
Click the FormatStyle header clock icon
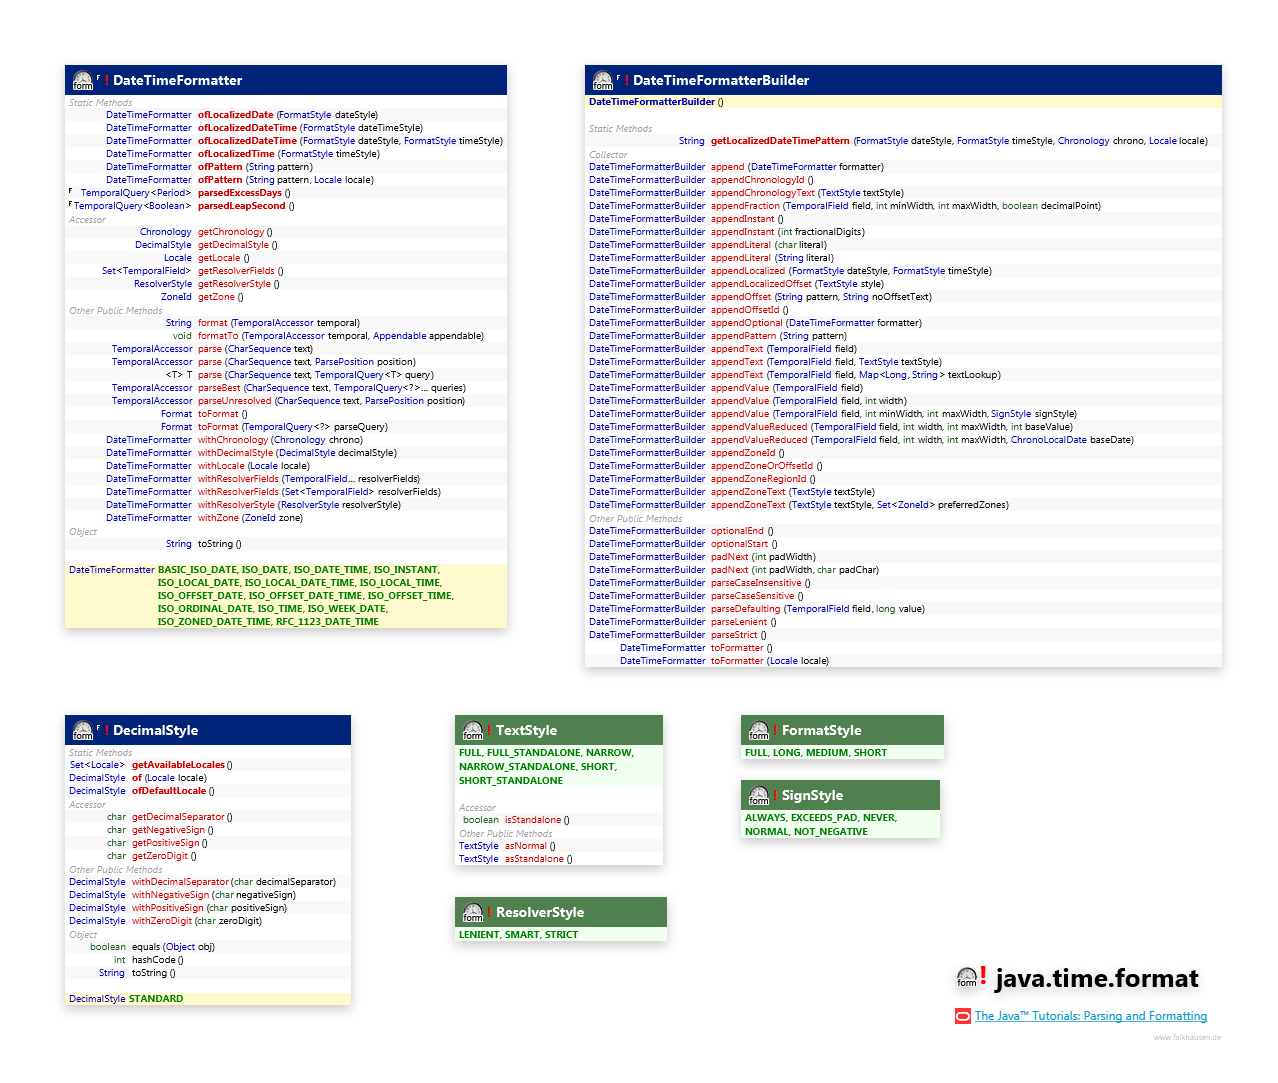click(x=759, y=730)
